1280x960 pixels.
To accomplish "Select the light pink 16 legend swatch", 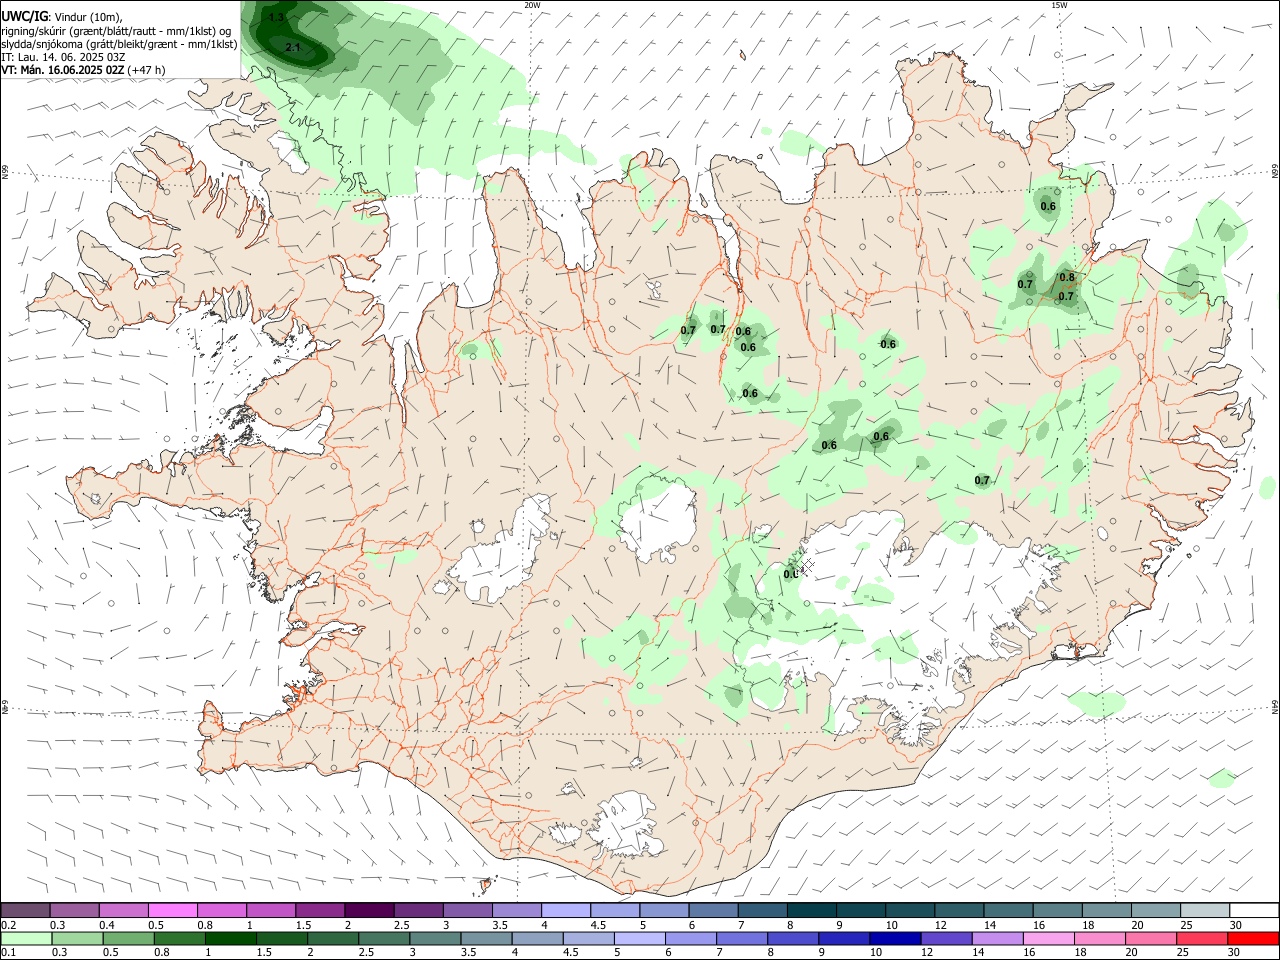I will [1047, 938].
